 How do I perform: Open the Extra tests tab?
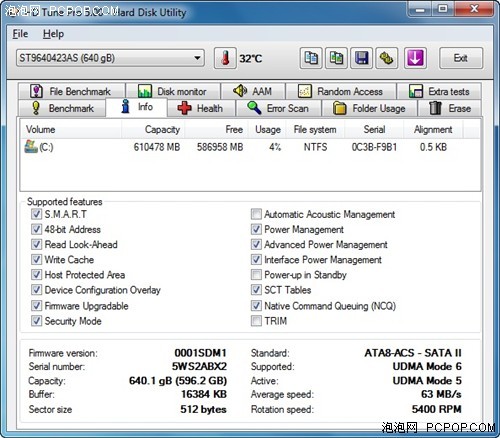[x=439, y=91]
